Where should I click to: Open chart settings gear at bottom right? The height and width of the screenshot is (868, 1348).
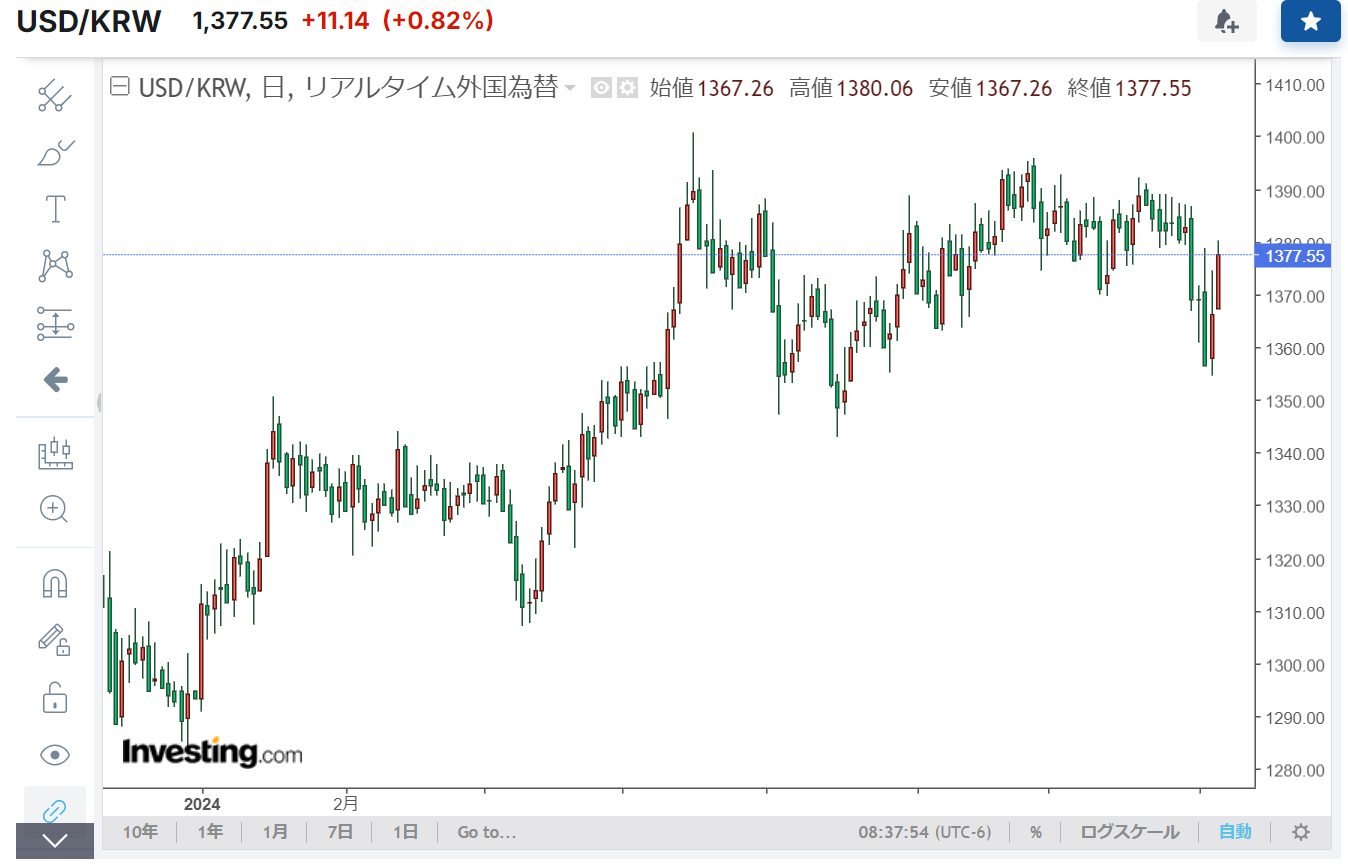point(1300,832)
